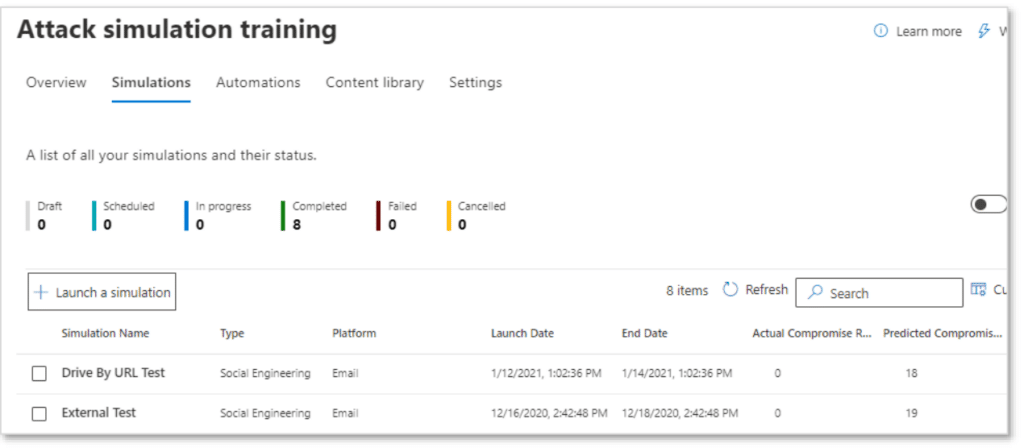Click actual compromise value in External Test row

[778, 413]
